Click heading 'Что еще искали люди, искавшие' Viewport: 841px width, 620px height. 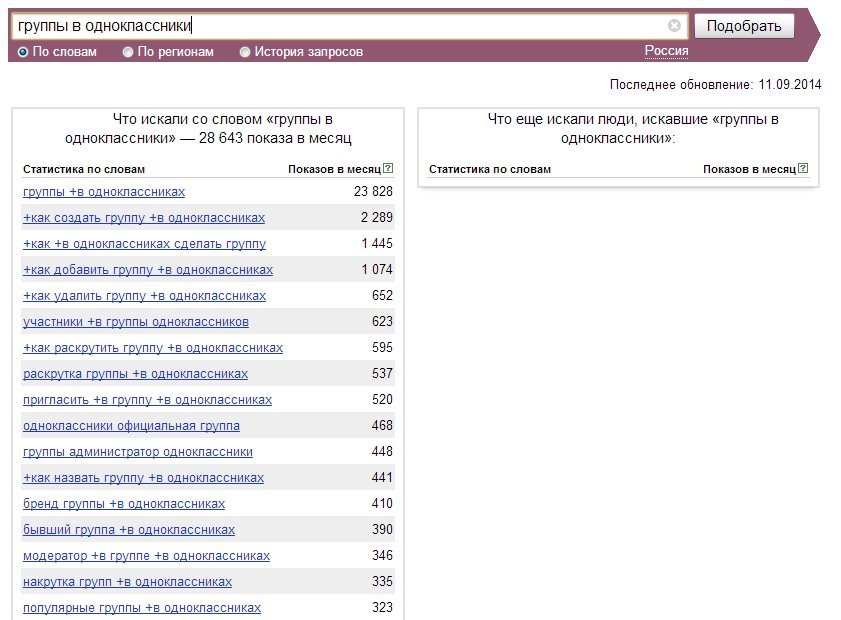pos(597,119)
